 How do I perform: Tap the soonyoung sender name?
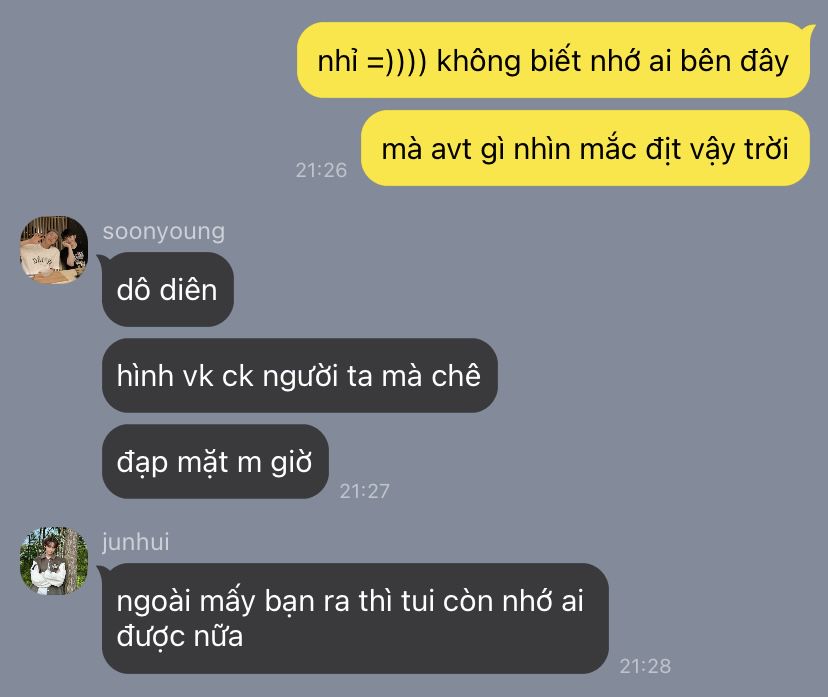tap(164, 232)
